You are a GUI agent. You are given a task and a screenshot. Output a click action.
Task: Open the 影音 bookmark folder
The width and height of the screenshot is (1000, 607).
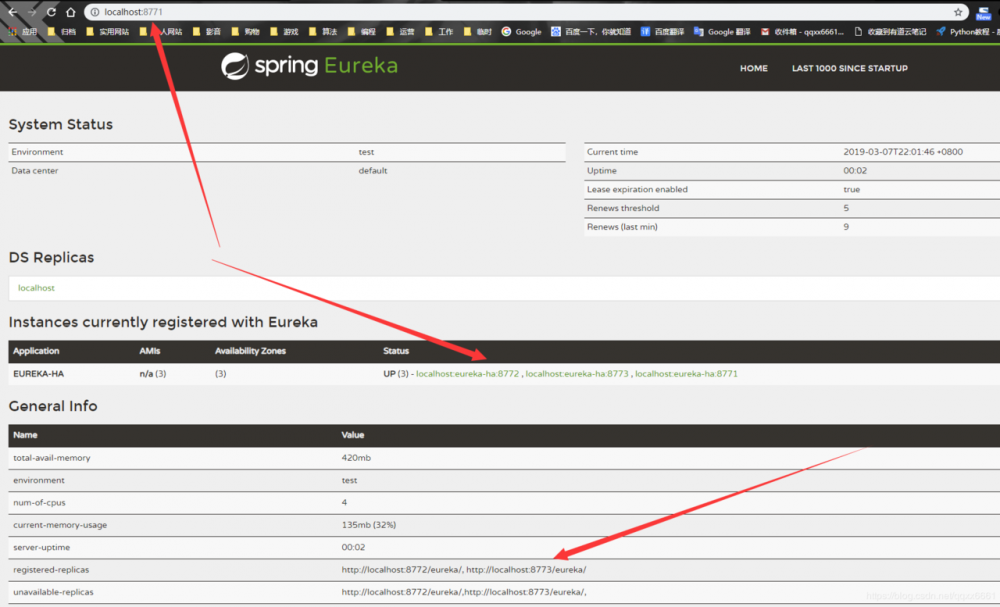click(x=207, y=31)
